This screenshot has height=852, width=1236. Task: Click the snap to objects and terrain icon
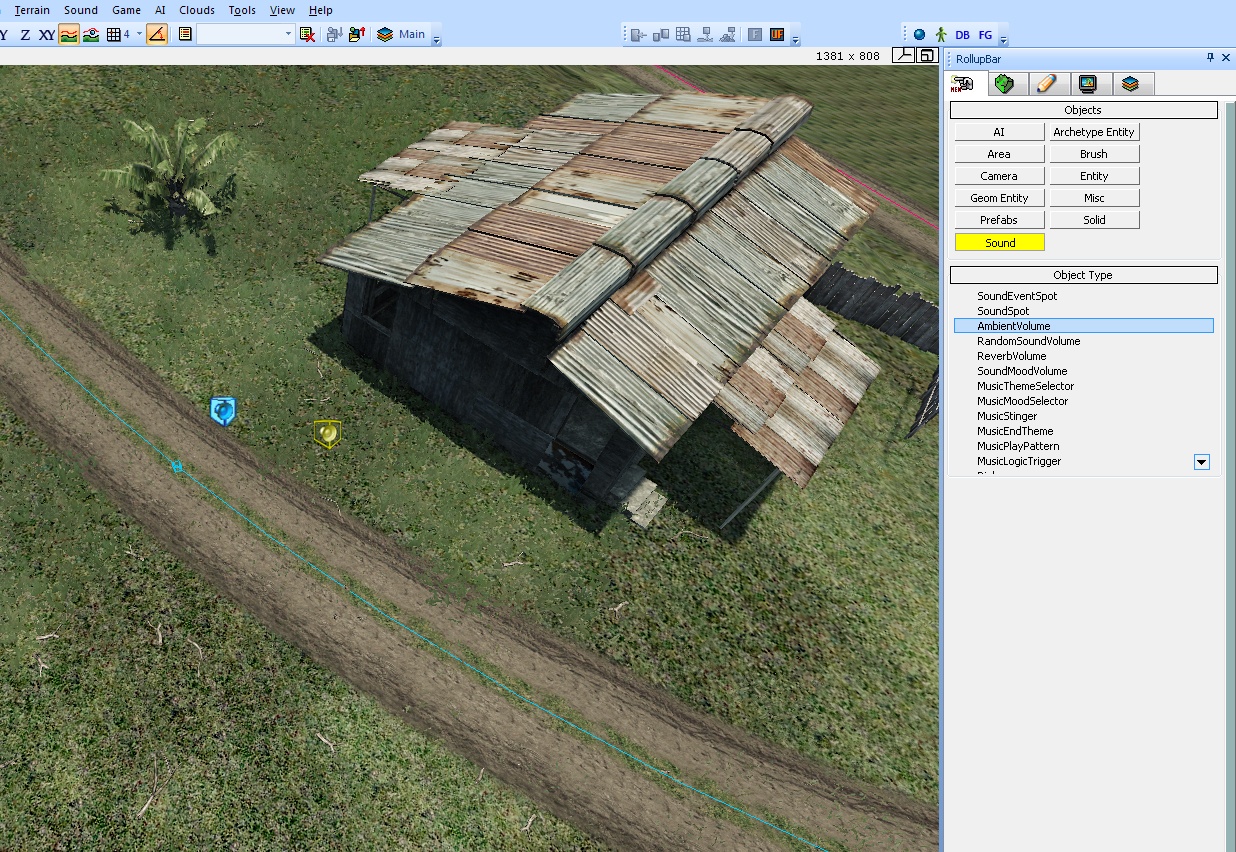[91, 34]
